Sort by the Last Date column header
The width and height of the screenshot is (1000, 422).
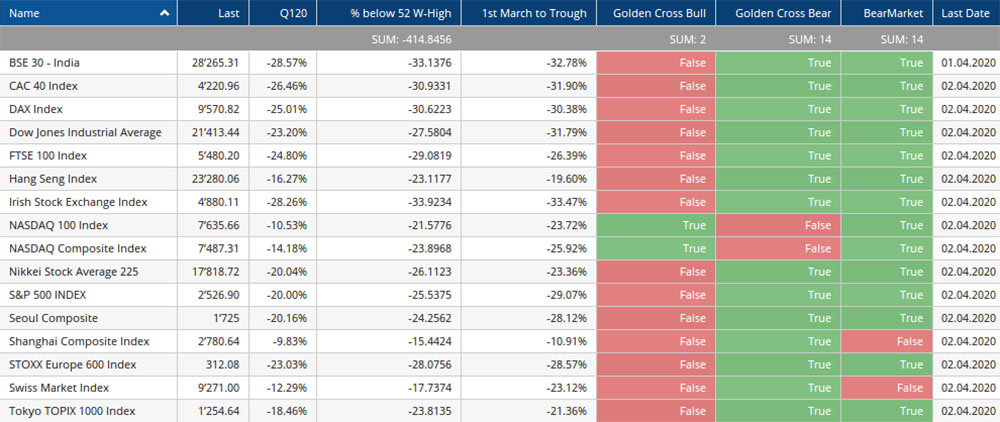967,13
